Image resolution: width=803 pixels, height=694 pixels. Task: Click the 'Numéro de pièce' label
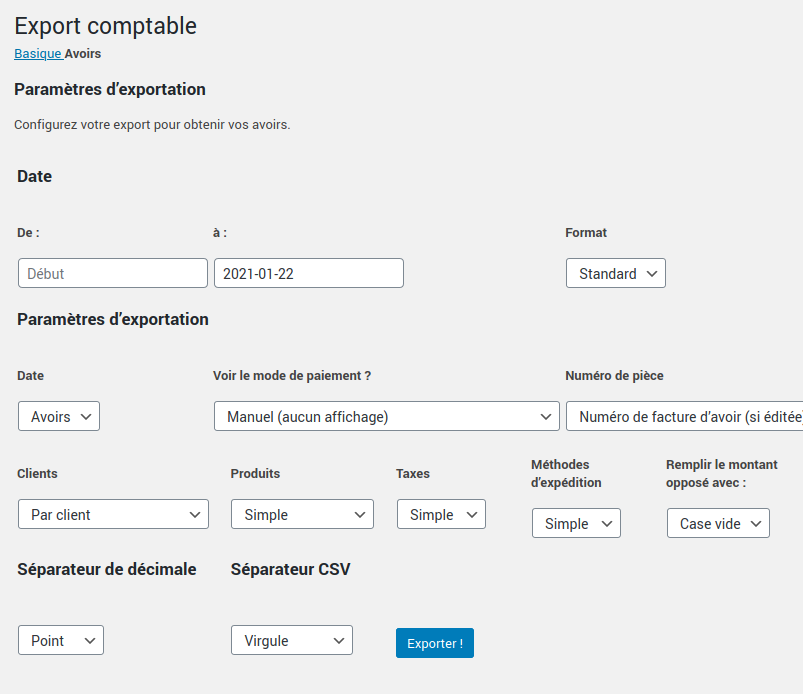click(614, 376)
